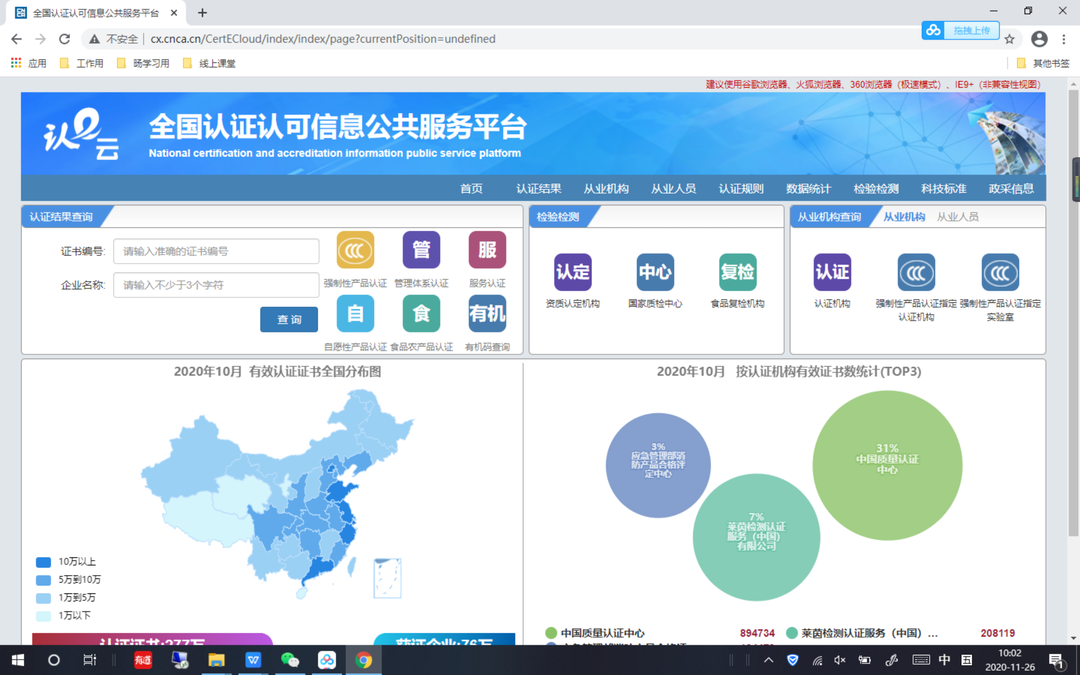
Task: Open WPS Office from the taskbar
Action: [253, 660]
